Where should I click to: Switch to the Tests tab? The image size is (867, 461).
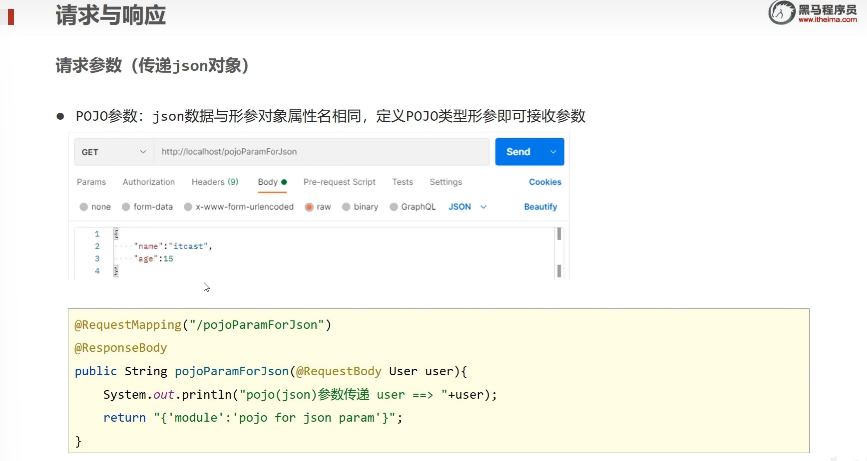point(403,182)
